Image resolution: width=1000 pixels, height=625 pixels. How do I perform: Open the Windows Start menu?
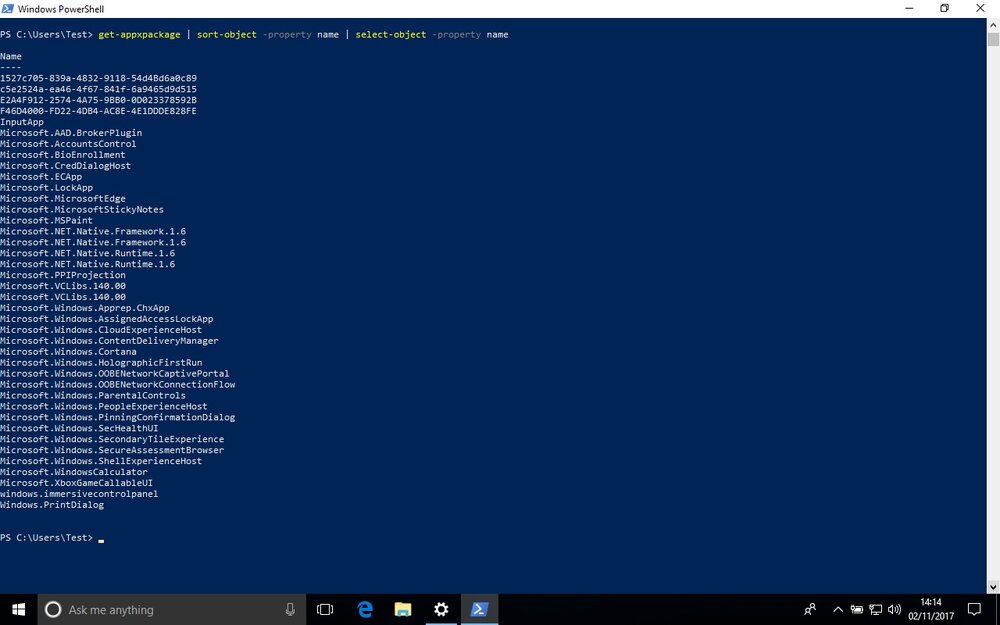click(x=18, y=610)
